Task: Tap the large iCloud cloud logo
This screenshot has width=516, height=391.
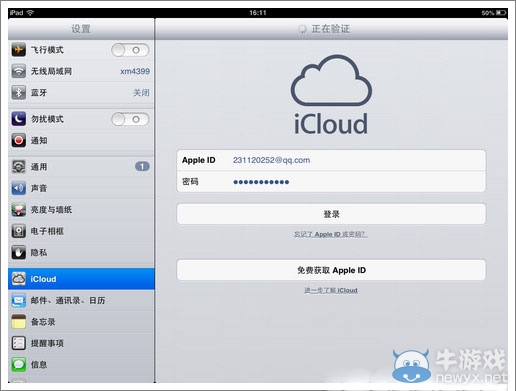Action: pyautogui.click(x=331, y=80)
